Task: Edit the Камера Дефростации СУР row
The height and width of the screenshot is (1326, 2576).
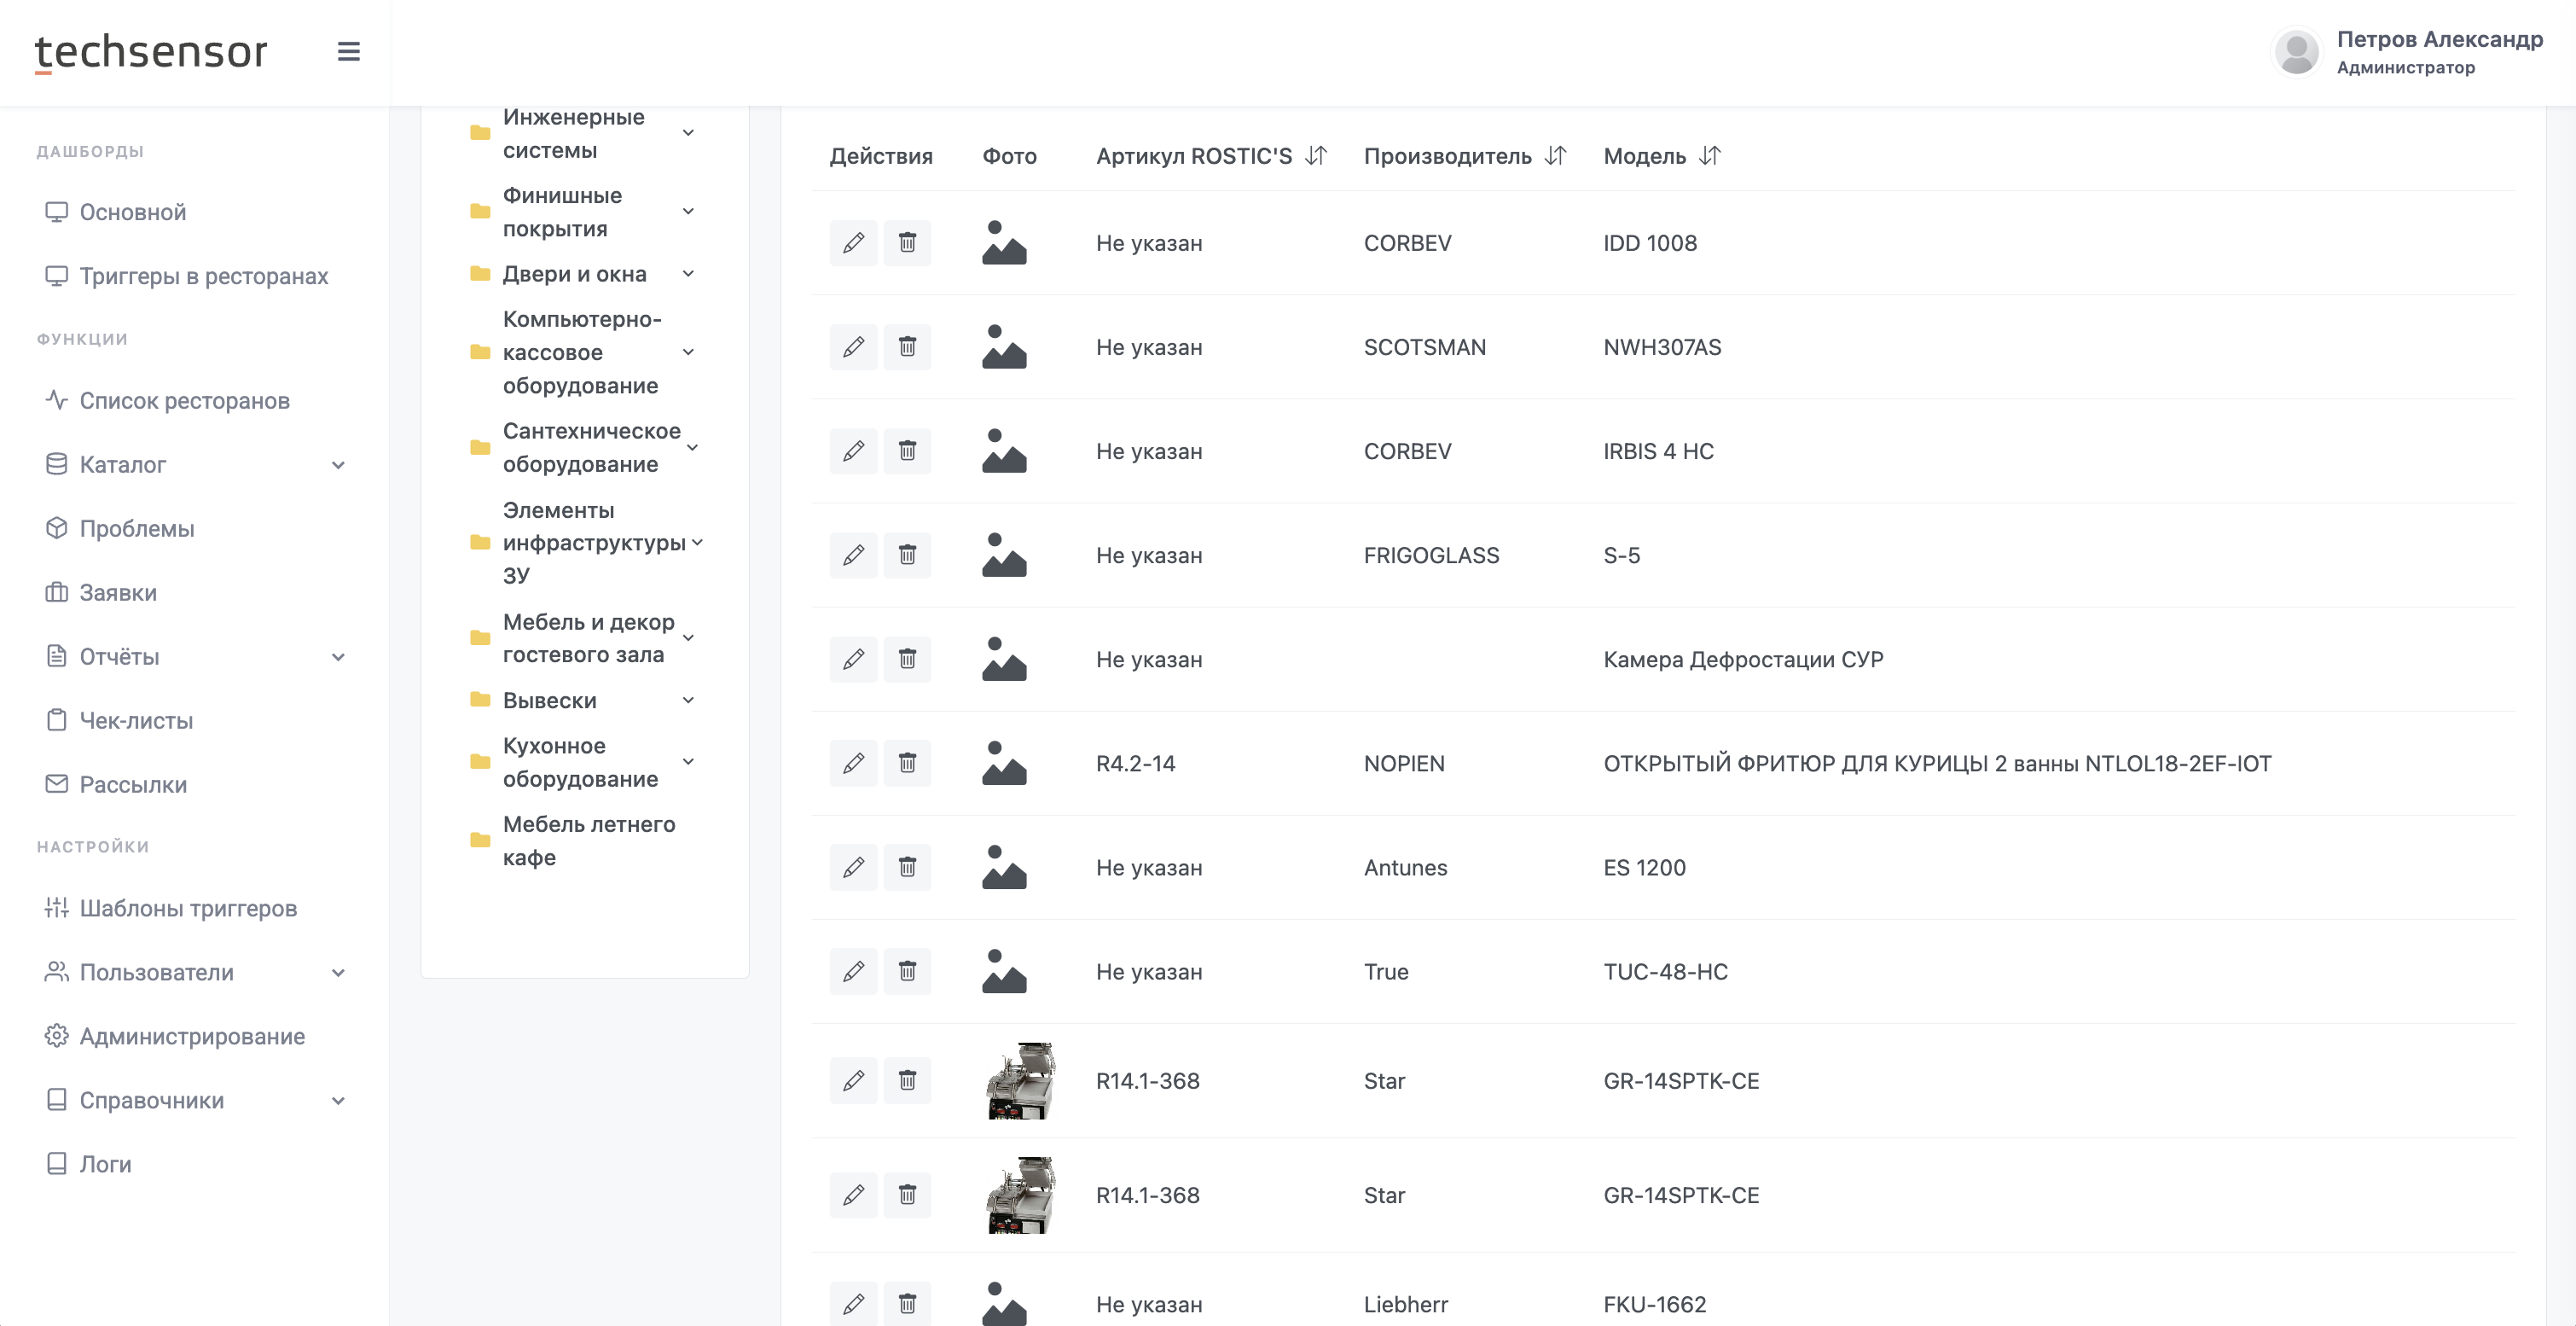Action: click(x=853, y=659)
